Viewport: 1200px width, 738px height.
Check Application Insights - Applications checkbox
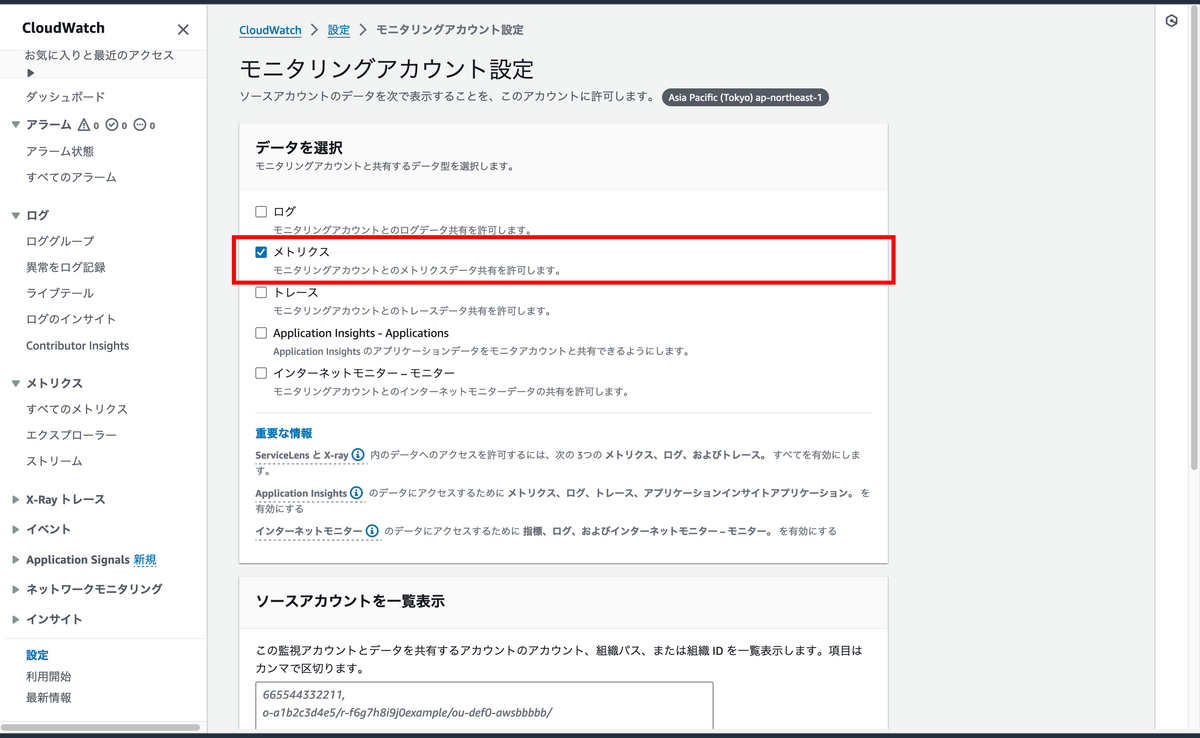(x=261, y=333)
